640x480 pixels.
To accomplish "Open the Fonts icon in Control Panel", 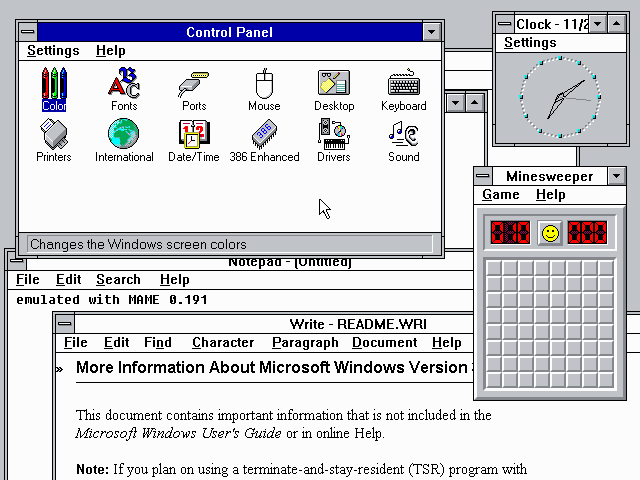I will 124,89.
